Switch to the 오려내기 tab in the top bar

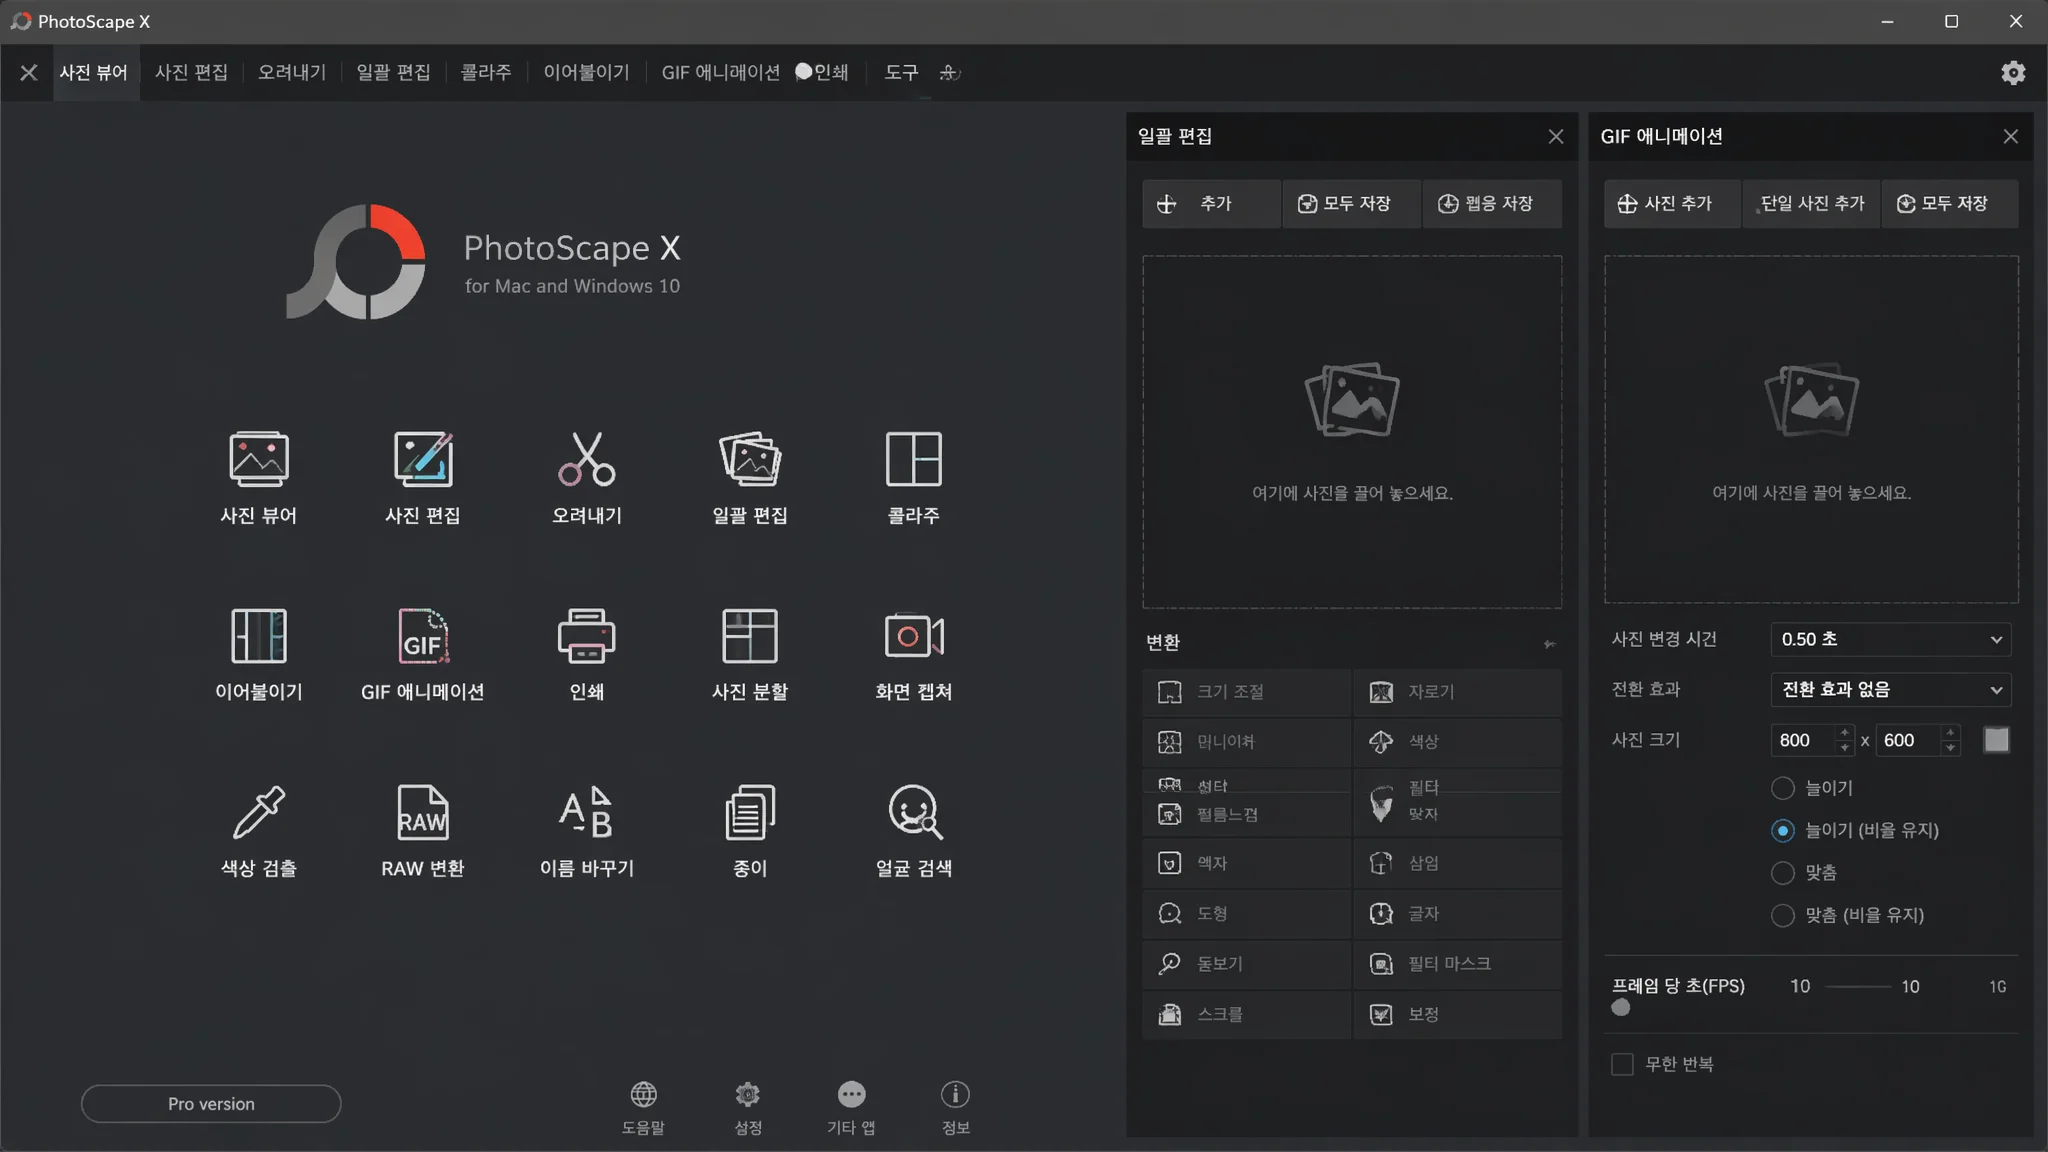[291, 72]
